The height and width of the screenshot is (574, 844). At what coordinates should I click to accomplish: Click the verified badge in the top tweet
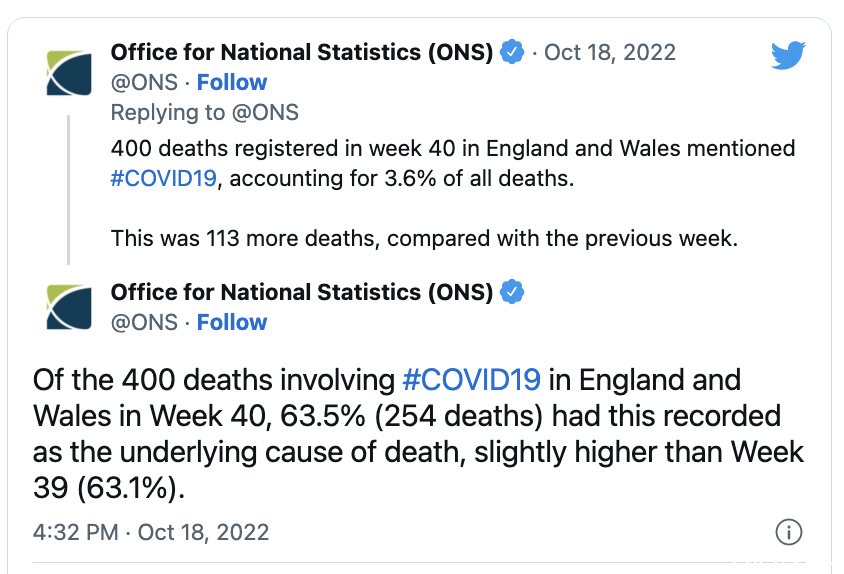coord(512,52)
